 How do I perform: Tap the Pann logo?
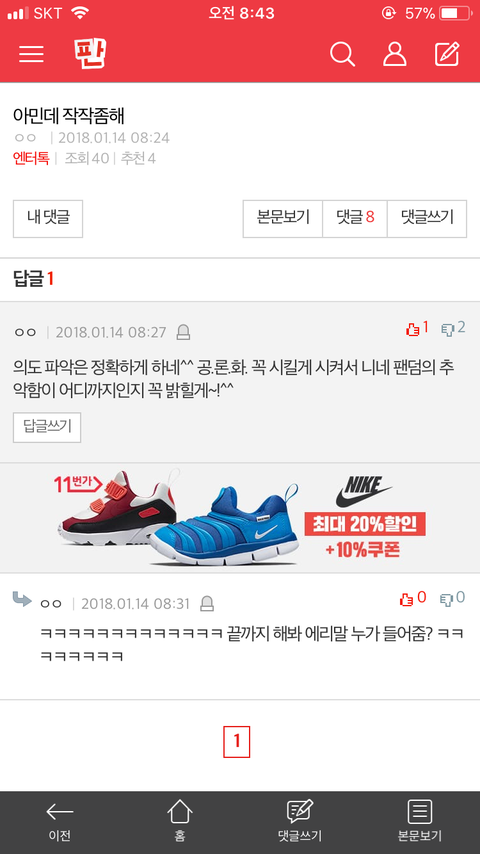(90, 53)
